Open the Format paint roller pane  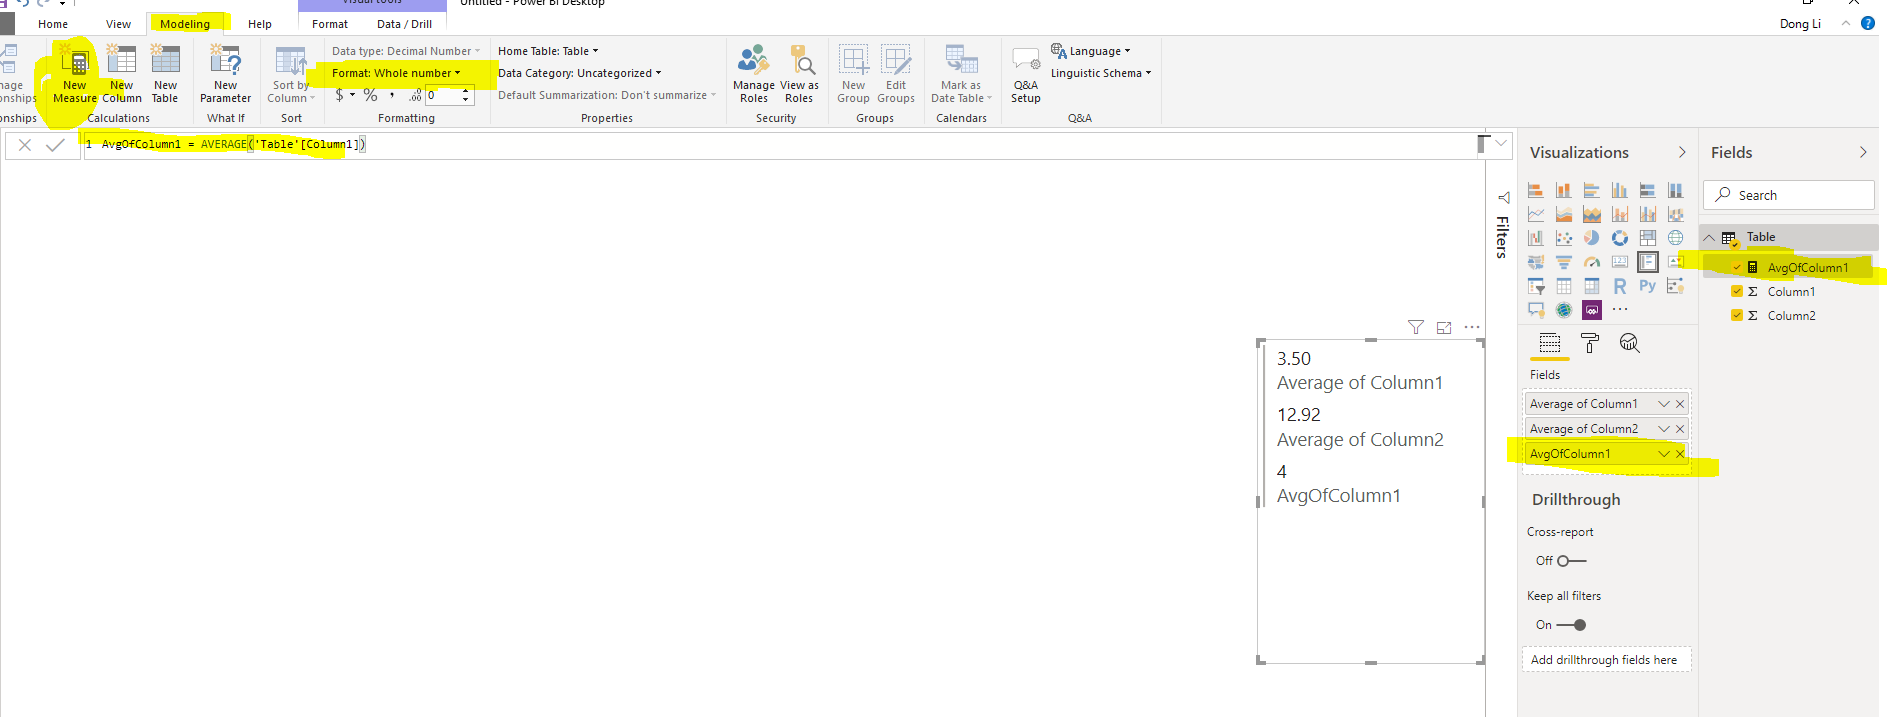pos(1590,344)
